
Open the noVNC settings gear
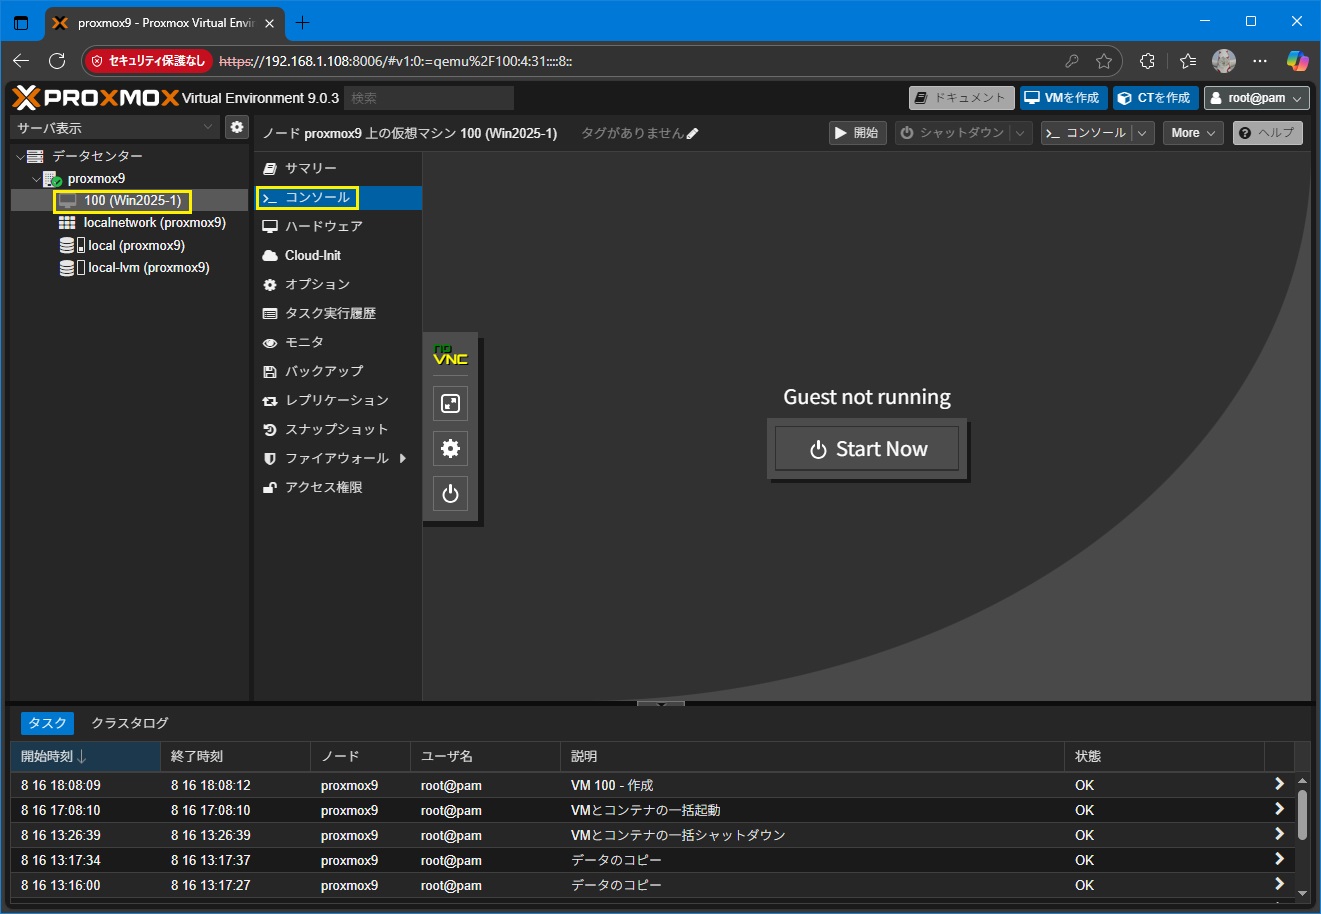(450, 448)
